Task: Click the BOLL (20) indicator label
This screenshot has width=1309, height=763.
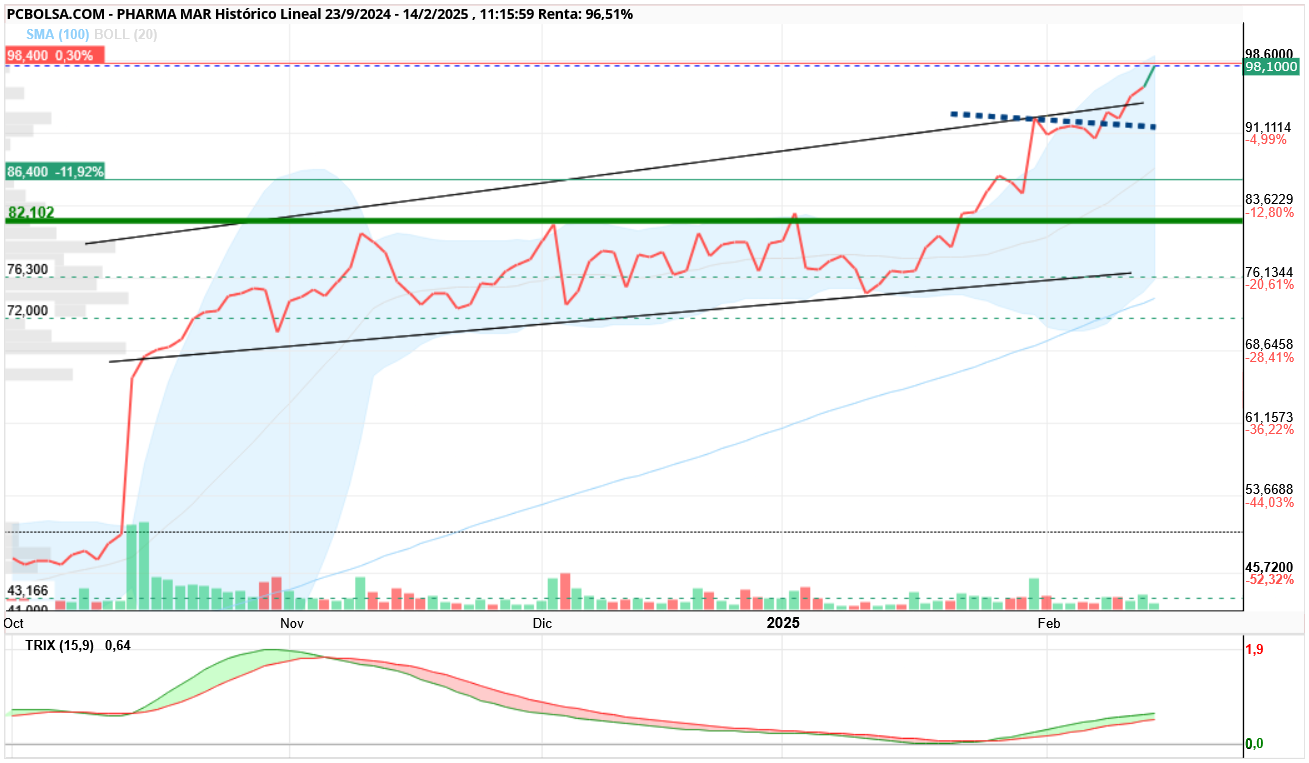Action: (x=117, y=34)
